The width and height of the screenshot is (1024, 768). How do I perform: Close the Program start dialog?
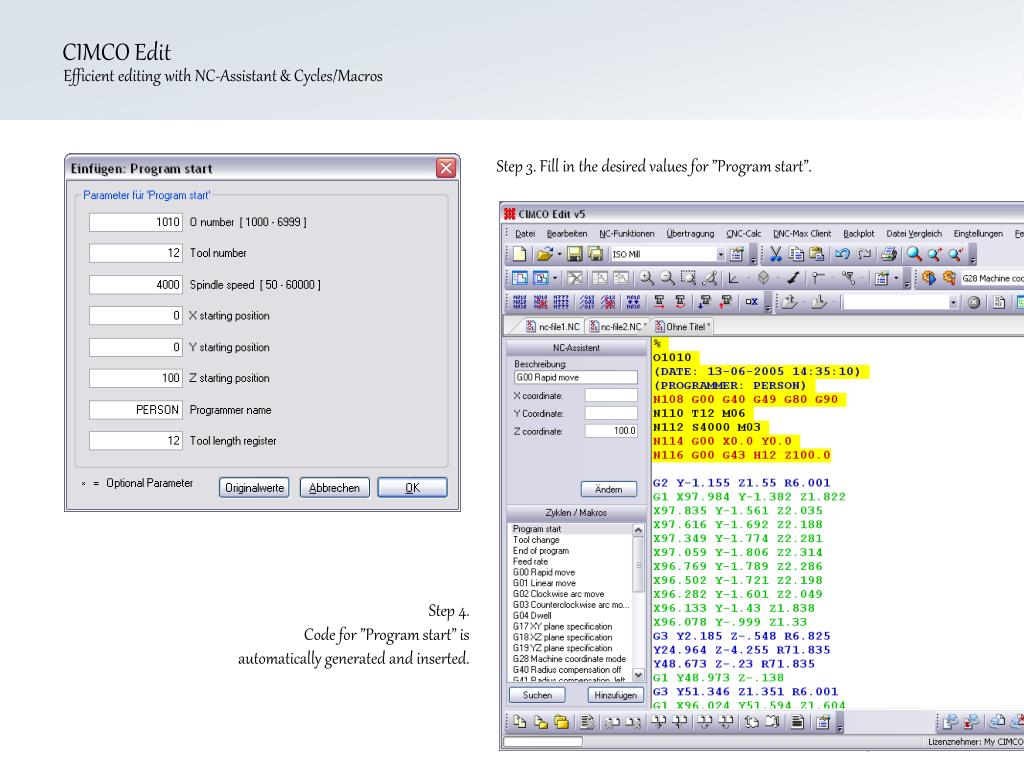446,168
